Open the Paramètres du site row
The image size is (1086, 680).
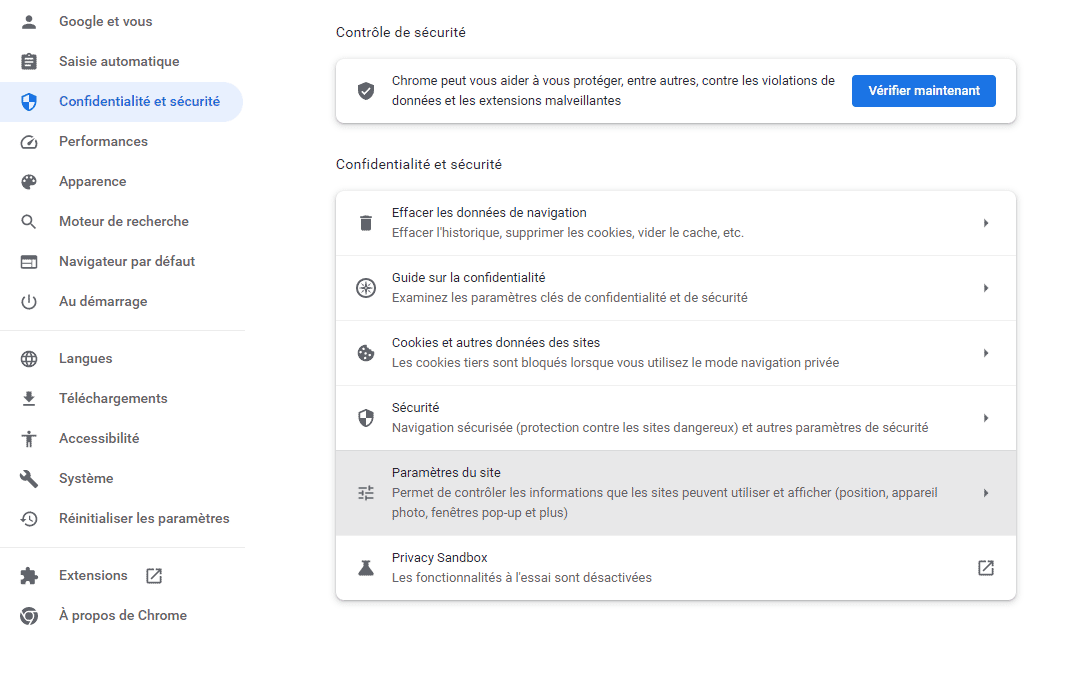coord(660,493)
